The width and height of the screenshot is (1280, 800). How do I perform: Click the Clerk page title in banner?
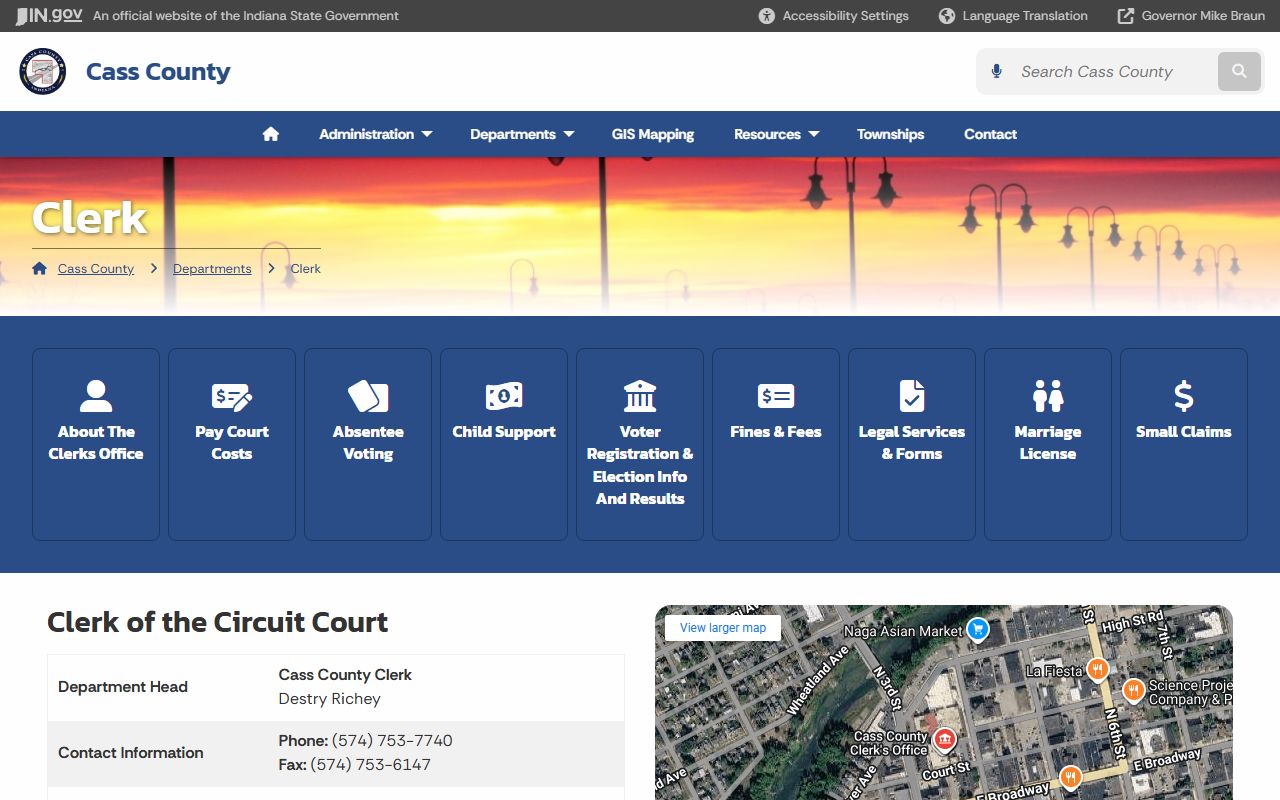pyautogui.click(x=90, y=217)
